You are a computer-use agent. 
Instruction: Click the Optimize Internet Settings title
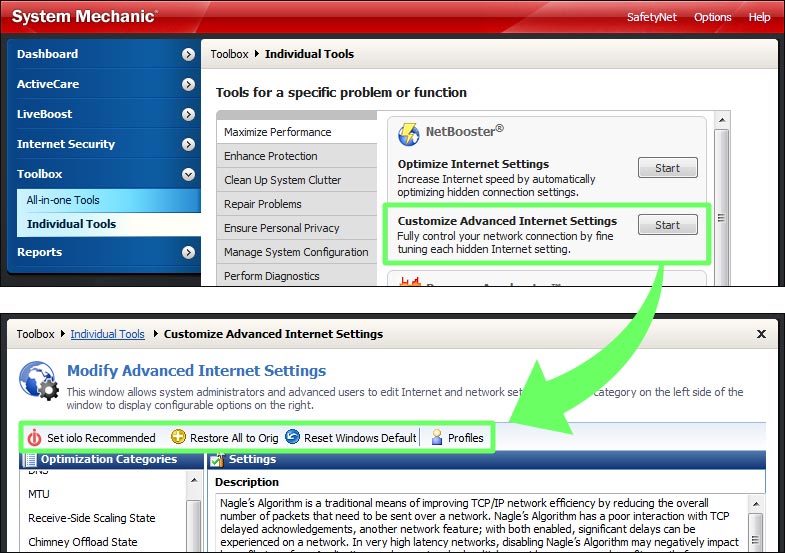pyautogui.click(x=473, y=164)
